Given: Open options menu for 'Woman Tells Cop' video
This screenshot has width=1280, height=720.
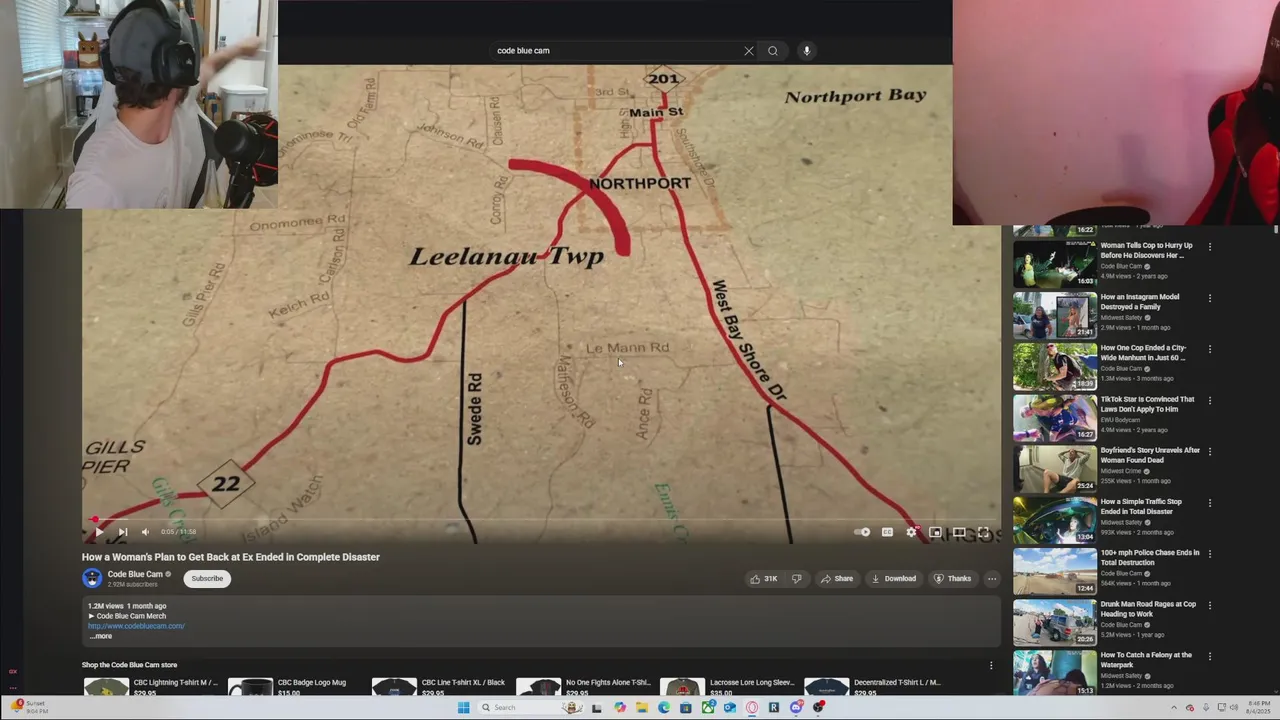Looking at the screenshot, I should 1209,247.
